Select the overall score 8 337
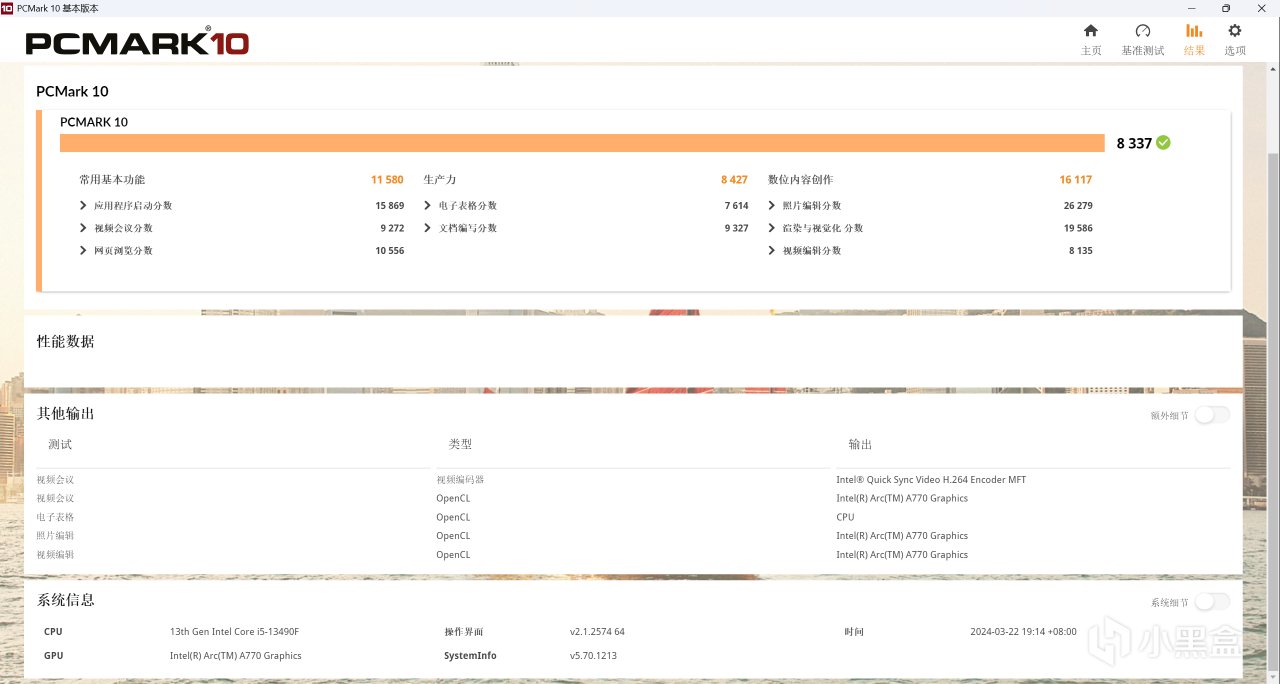Screen dimensions: 1280x684 (x=1134, y=143)
